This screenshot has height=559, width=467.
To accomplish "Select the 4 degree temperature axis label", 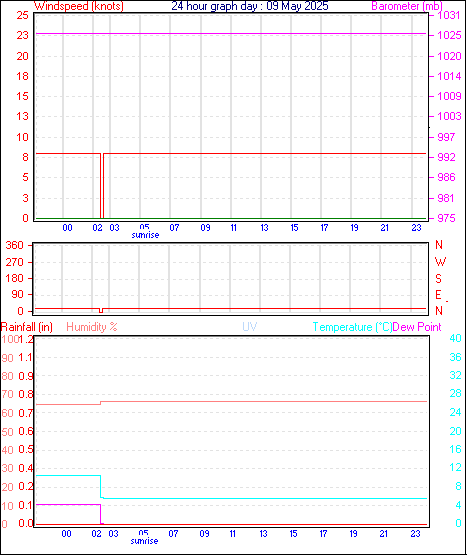I will (x=458, y=505).
